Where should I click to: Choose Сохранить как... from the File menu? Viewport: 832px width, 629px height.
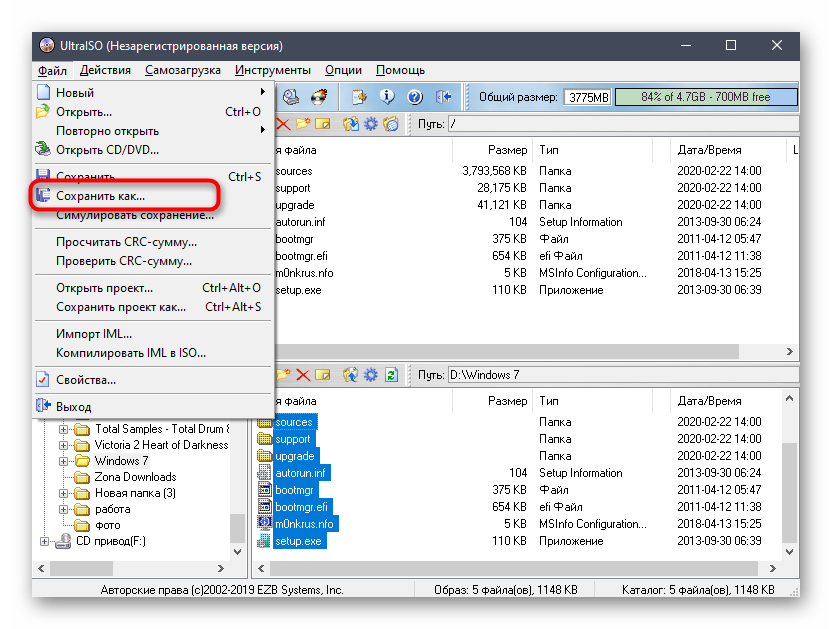click(x=100, y=196)
